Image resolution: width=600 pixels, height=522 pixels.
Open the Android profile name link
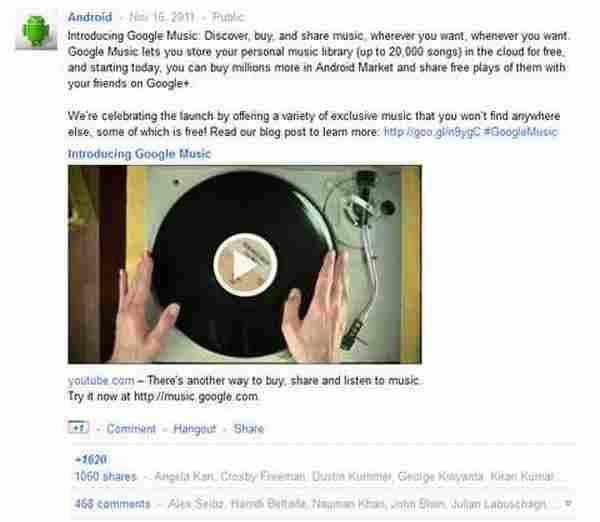90,17
